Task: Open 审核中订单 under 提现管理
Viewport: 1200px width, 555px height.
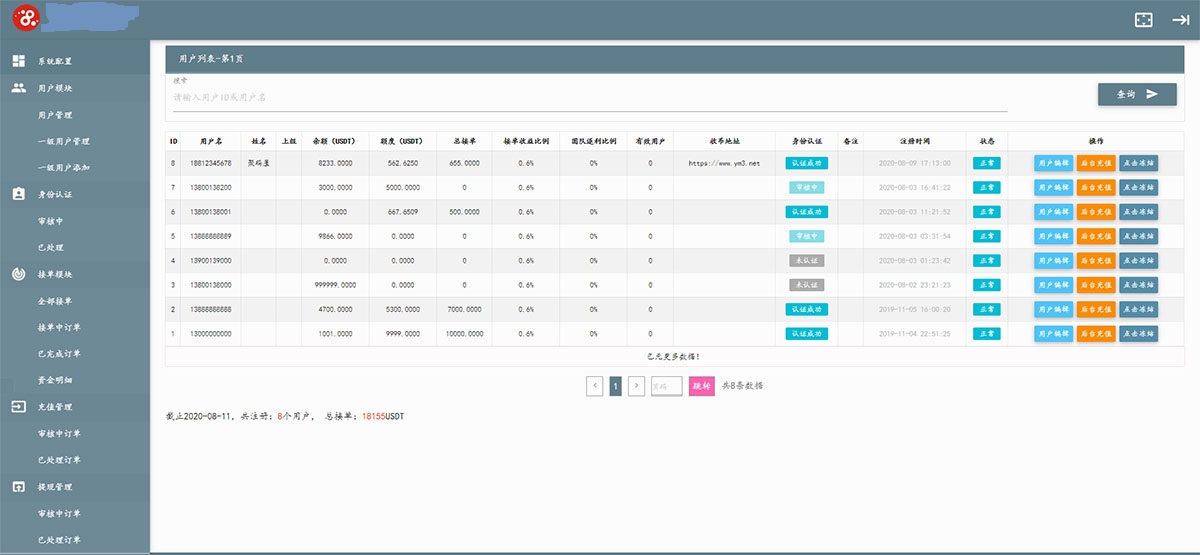Action: pyautogui.click(x=59, y=514)
